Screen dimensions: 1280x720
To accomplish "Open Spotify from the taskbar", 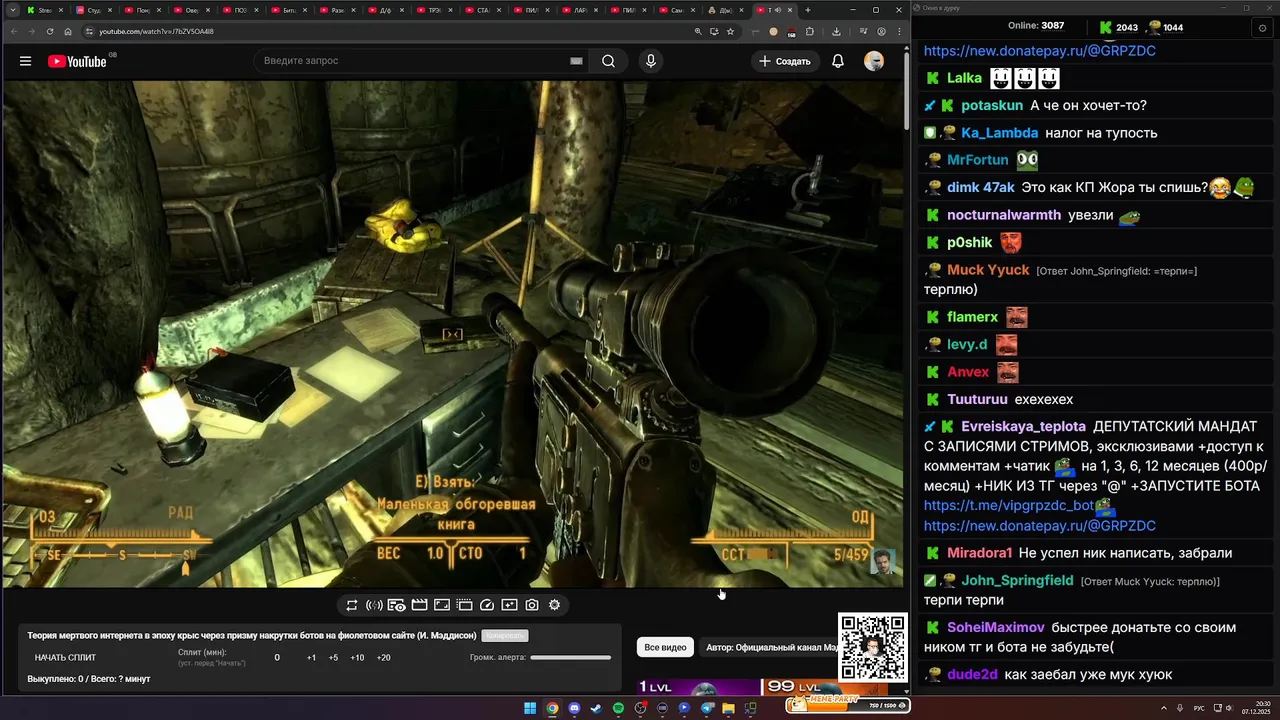I will point(618,708).
